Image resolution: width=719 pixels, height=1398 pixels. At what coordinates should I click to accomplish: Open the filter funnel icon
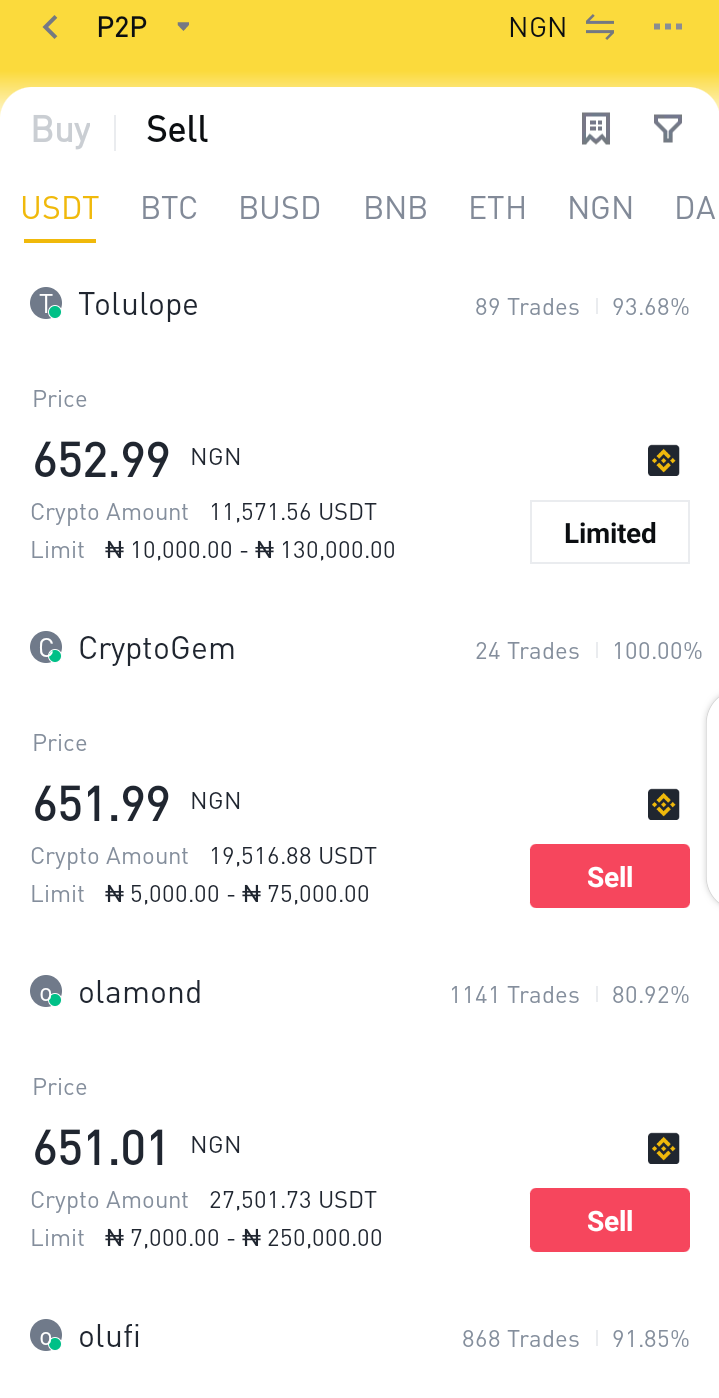[667, 129]
